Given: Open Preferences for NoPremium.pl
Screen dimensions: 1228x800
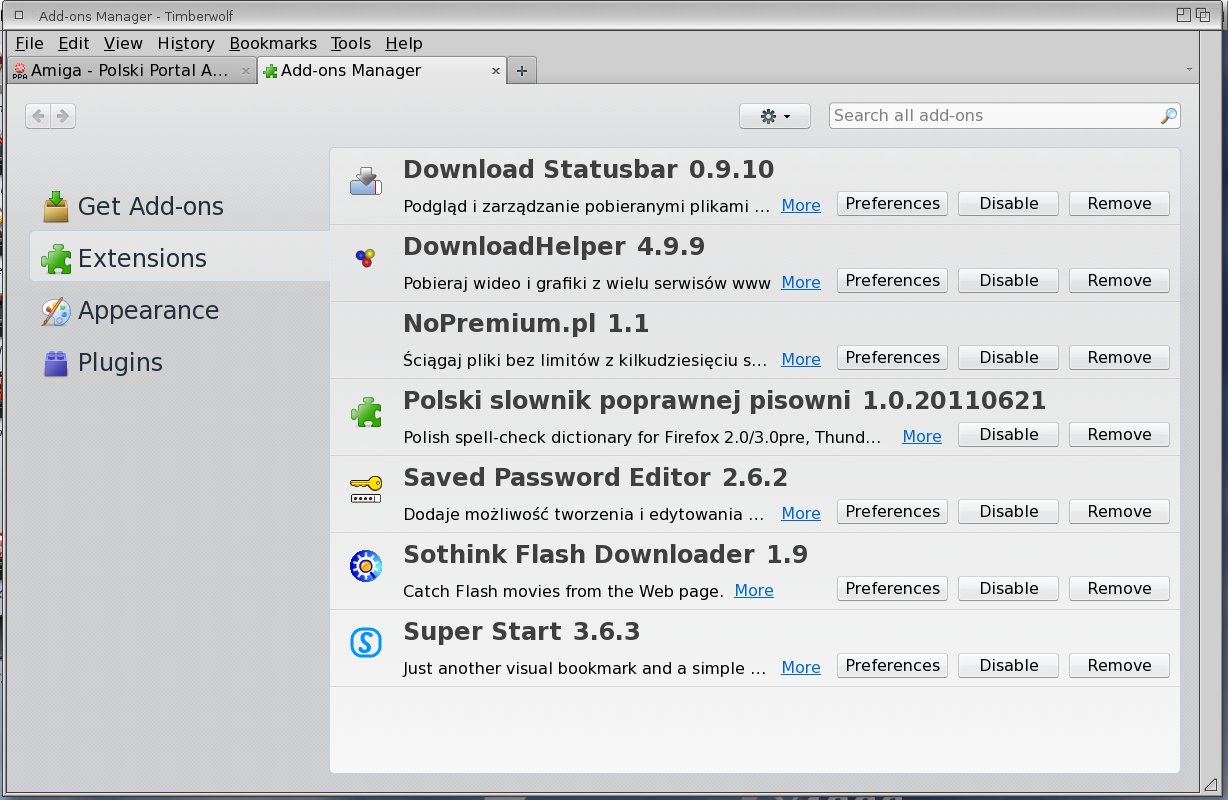Looking at the screenshot, I should click(893, 358).
